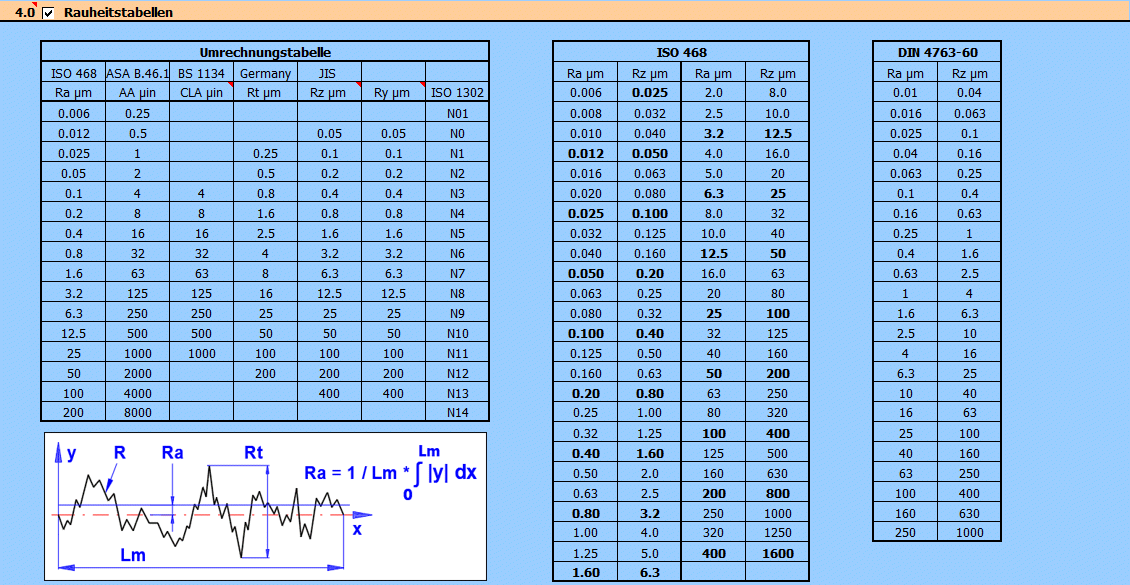Click the JIS column header cell
Image resolution: width=1130 pixels, height=585 pixels.
[x=329, y=73]
